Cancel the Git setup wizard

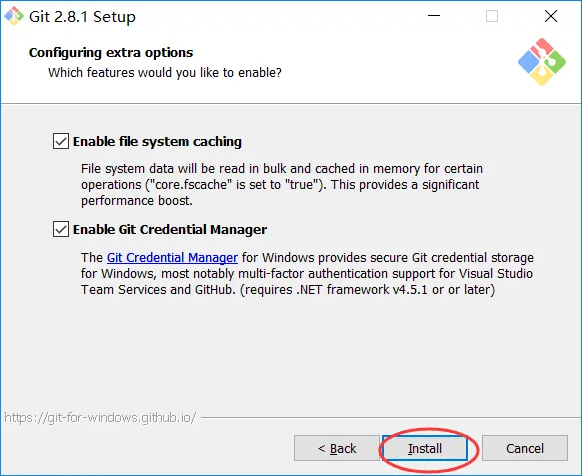pyautogui.click(x=525, y=448)
